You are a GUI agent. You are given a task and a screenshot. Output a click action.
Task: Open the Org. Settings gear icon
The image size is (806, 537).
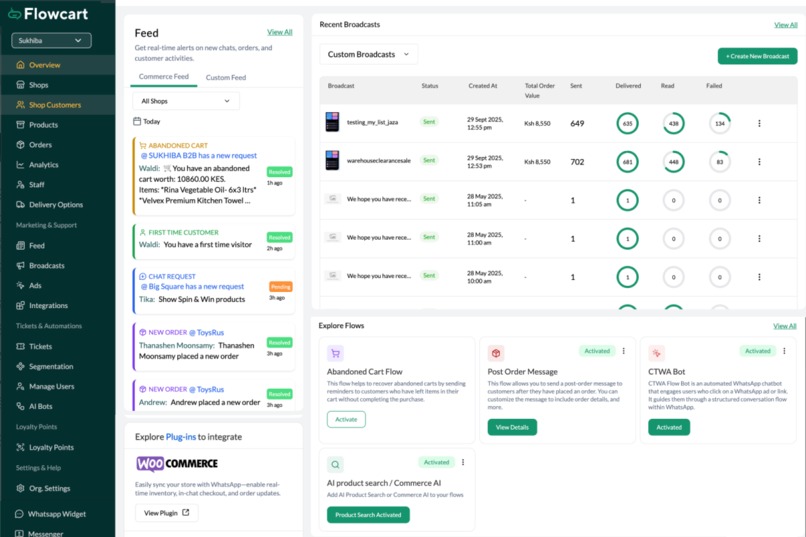[21, 488]
